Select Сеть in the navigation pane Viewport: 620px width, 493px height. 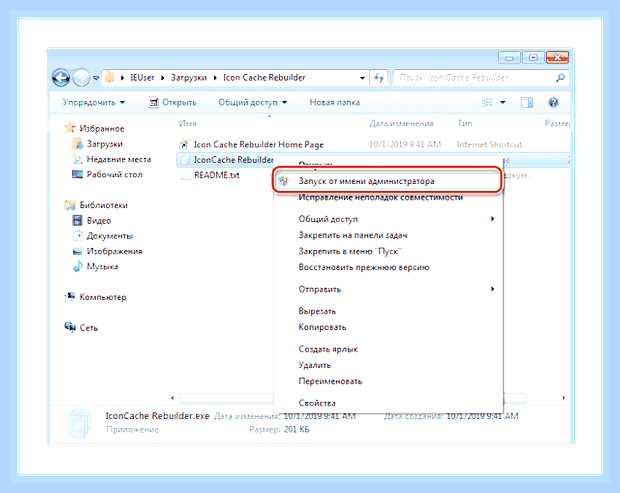(89, 328)
